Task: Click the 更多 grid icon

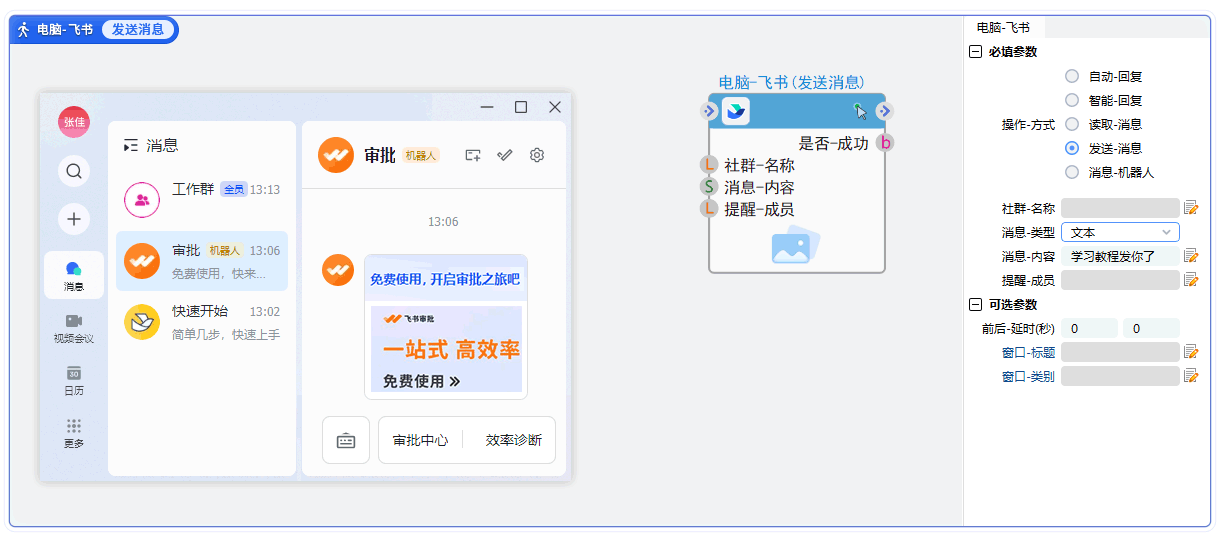Action: [73, 425]
